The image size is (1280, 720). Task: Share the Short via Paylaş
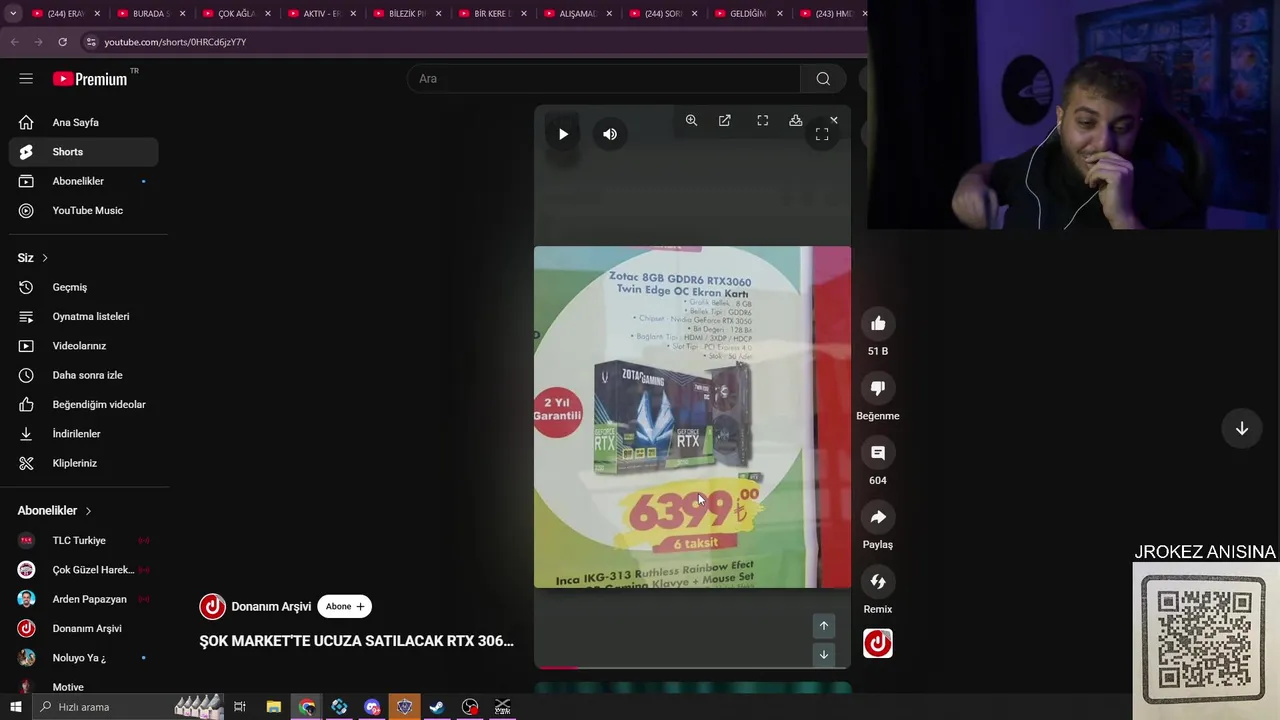pyautogui.click(x=878, y=517)
